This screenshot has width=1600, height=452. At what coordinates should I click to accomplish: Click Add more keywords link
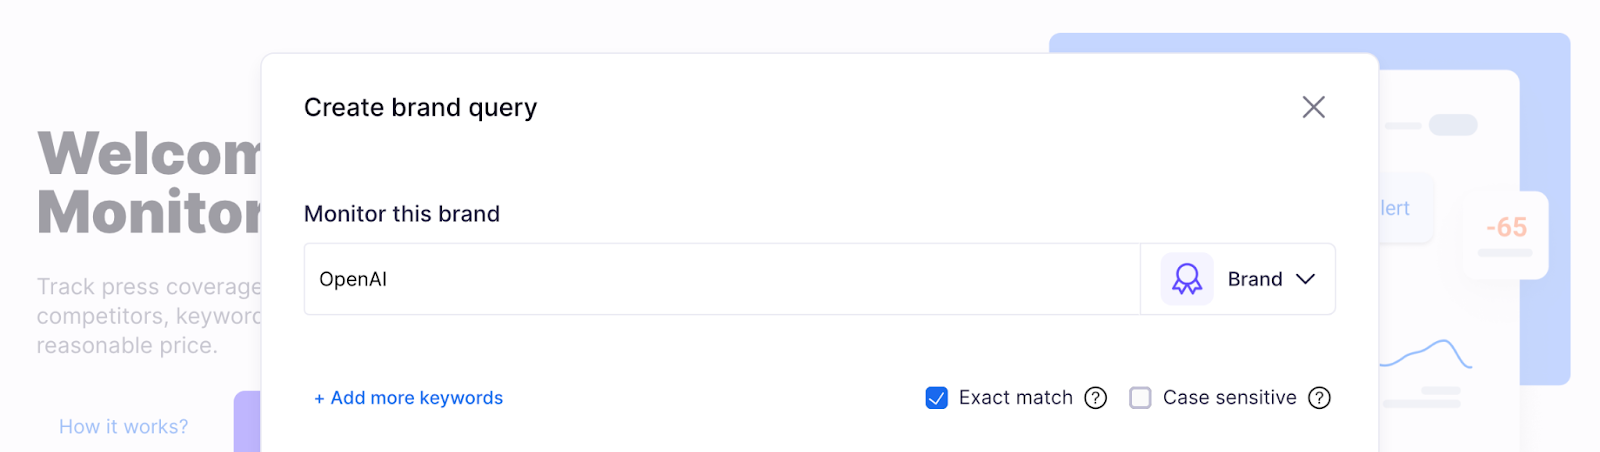click(408, 398)
